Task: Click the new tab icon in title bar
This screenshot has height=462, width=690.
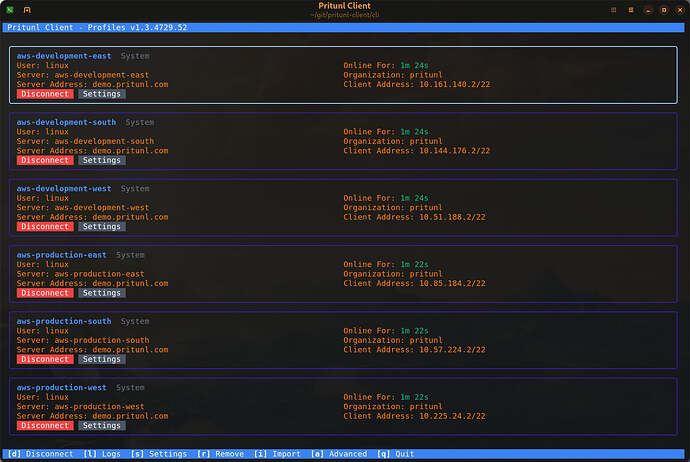Action: pyautogui.click(x=27, y=10)
